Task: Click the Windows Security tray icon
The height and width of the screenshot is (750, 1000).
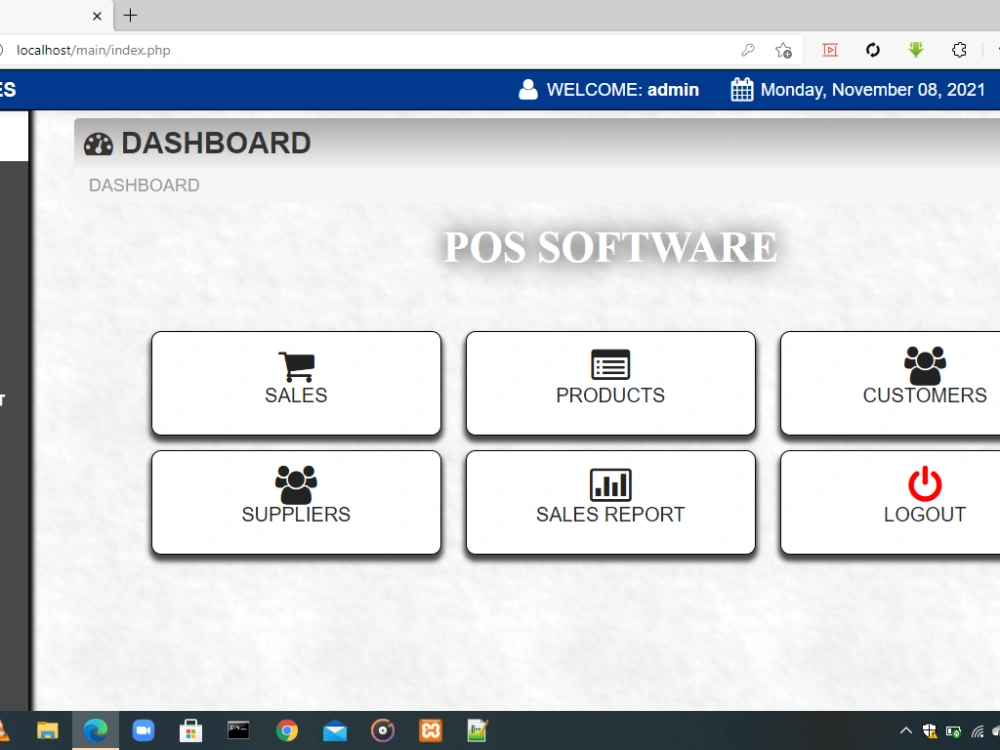Action: [930, 731]
